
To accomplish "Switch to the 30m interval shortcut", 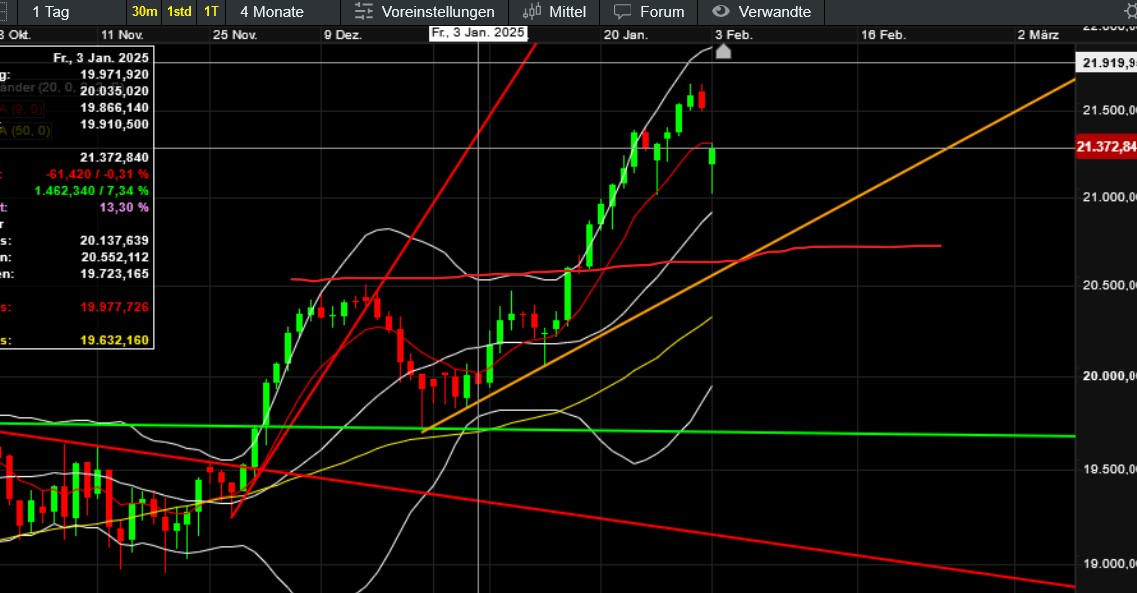I will pyautogui.click(x=144, y=12).
